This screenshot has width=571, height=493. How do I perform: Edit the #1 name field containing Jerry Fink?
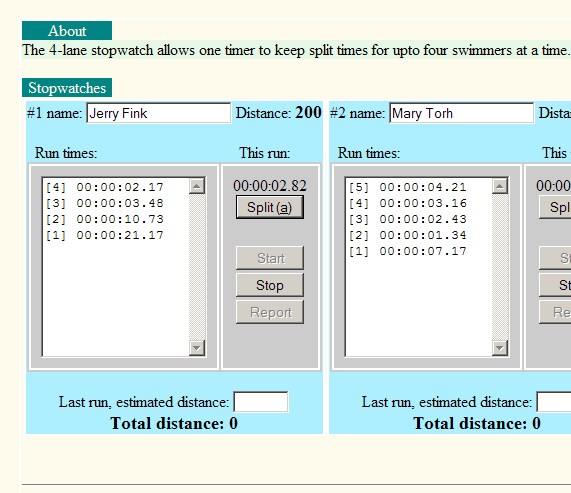click(158, 113)
